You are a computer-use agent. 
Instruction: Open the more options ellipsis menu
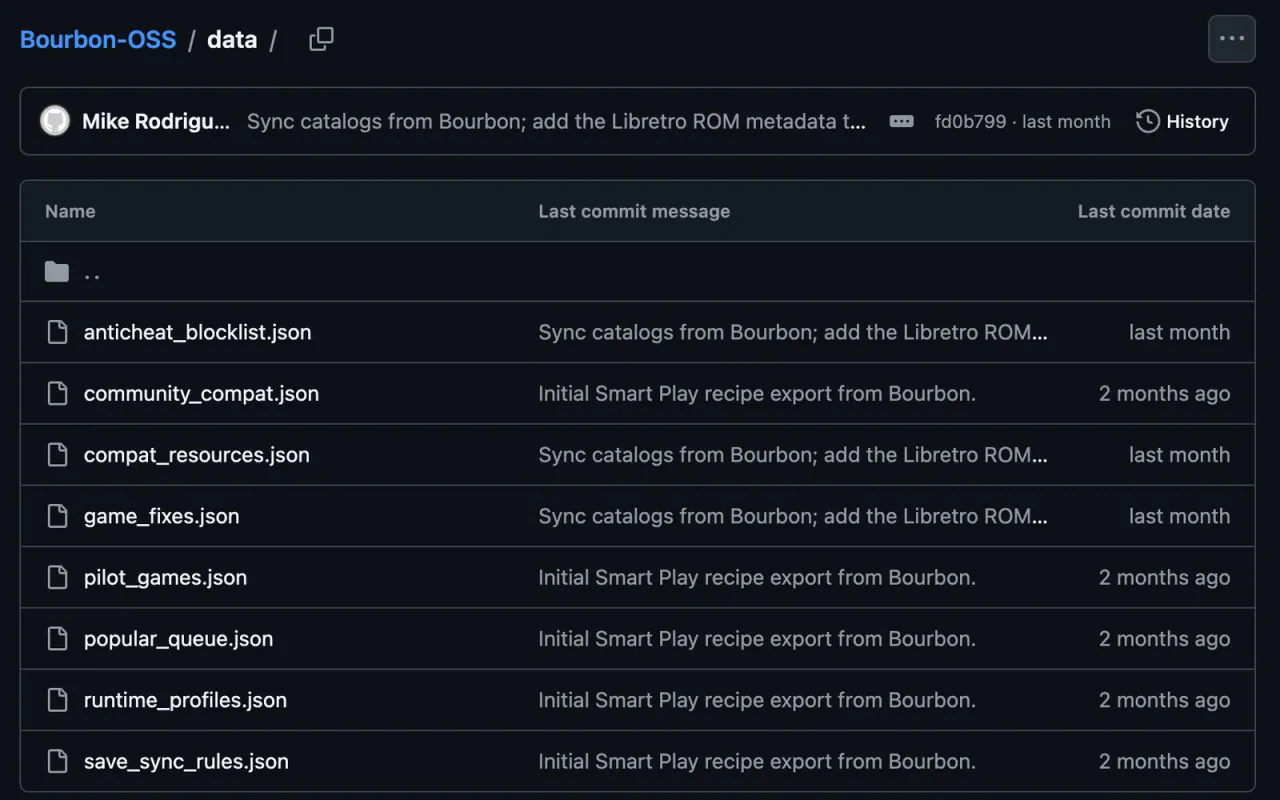1232,39
